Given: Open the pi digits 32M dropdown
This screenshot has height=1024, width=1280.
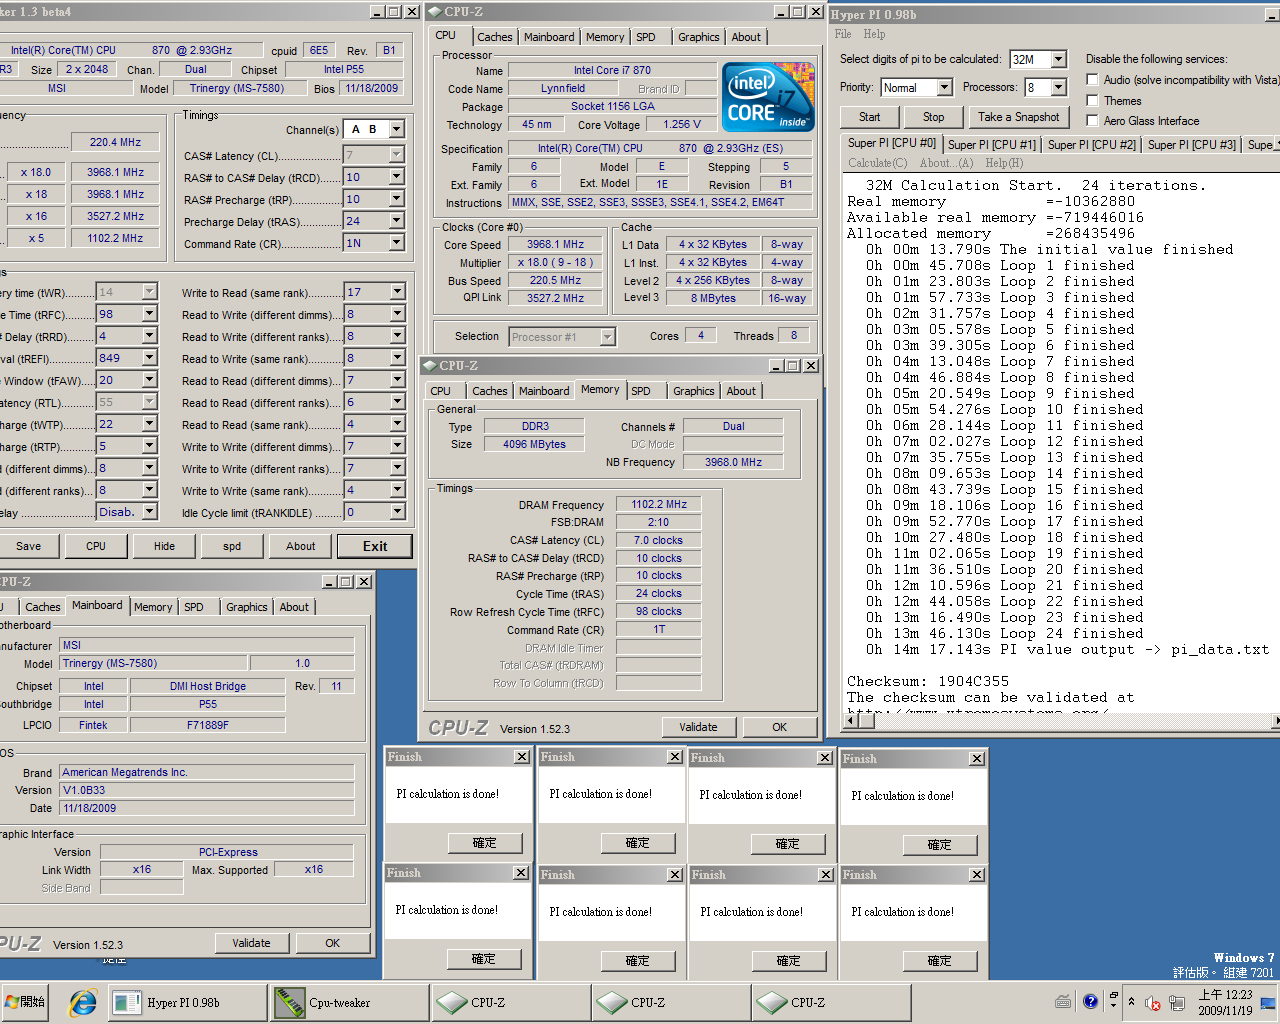Looking at the screenshot, I should [x=1059, y=59].
